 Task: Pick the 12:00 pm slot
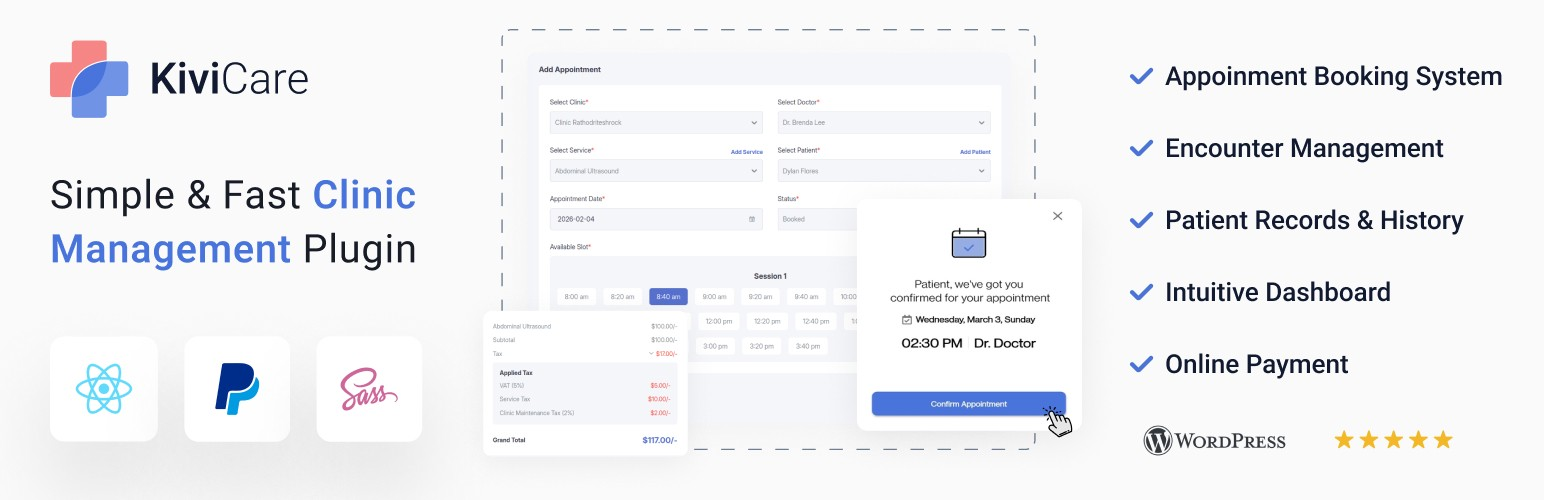tap(717, 321)
